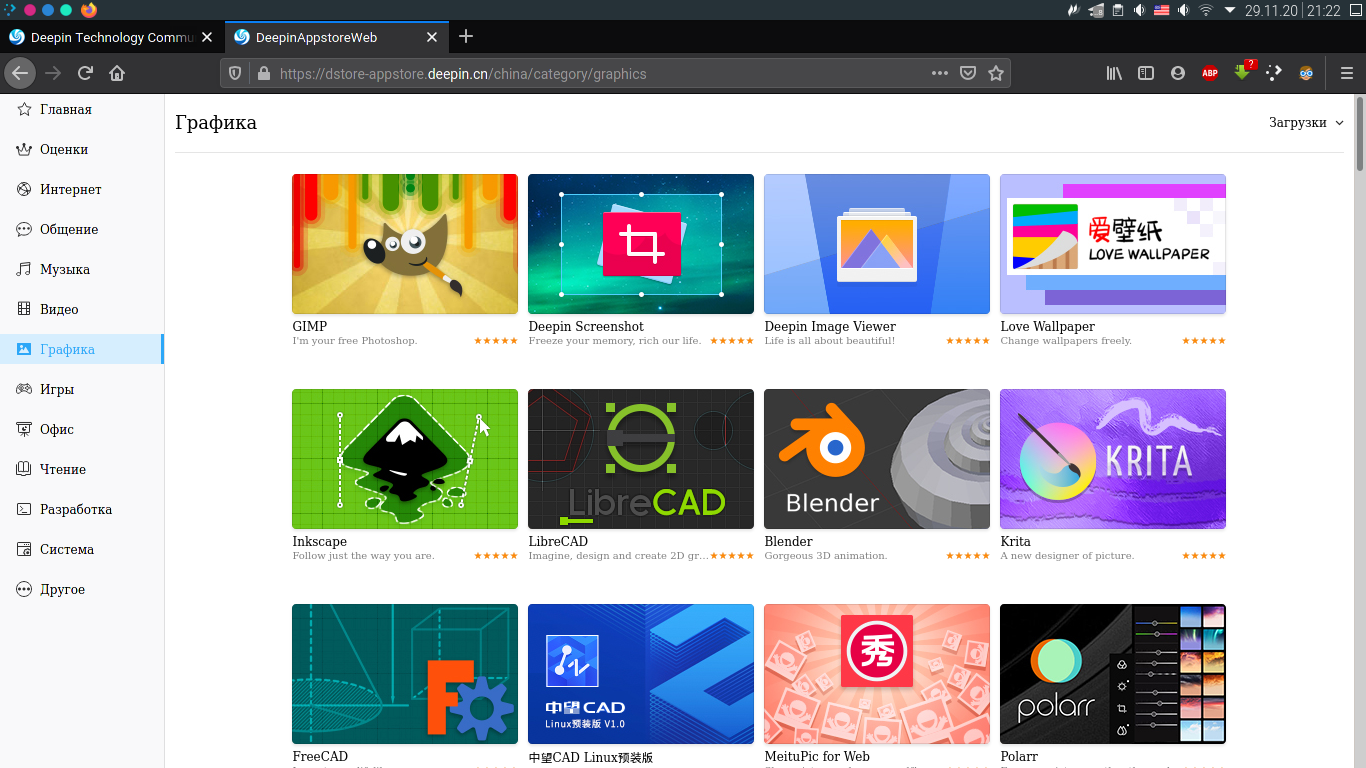Open the Главная section
Image resolution: width=1366 pixels, height=768 pixels.
point(81,109)
